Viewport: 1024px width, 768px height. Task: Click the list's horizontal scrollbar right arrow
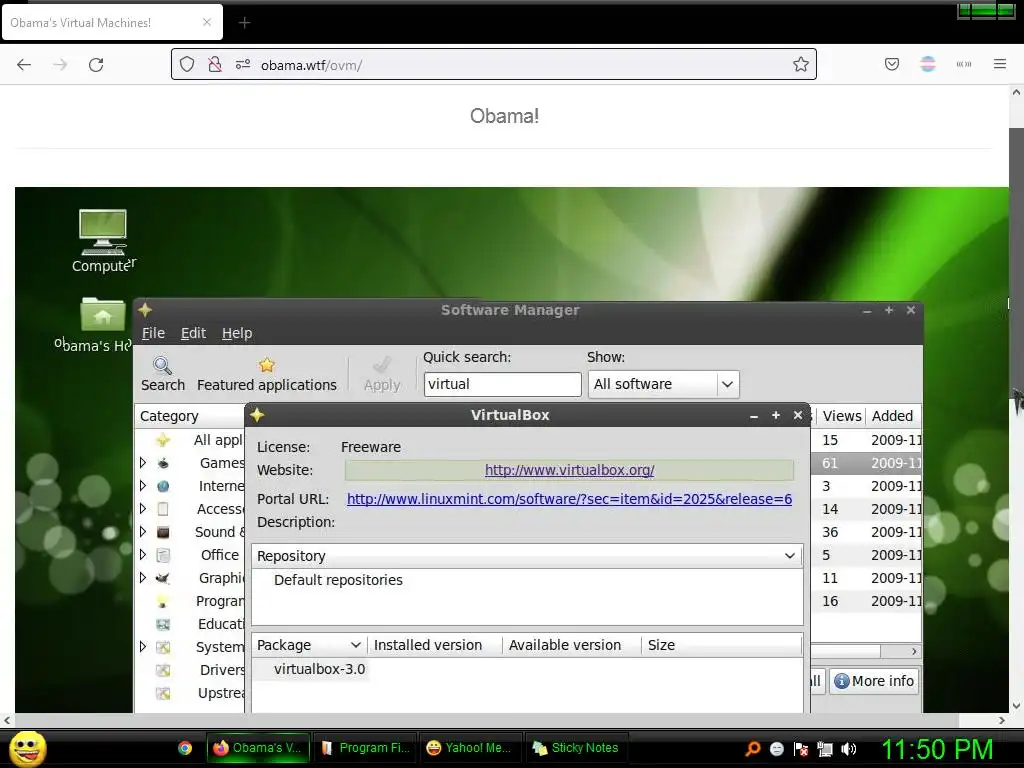tap(914, 652)
